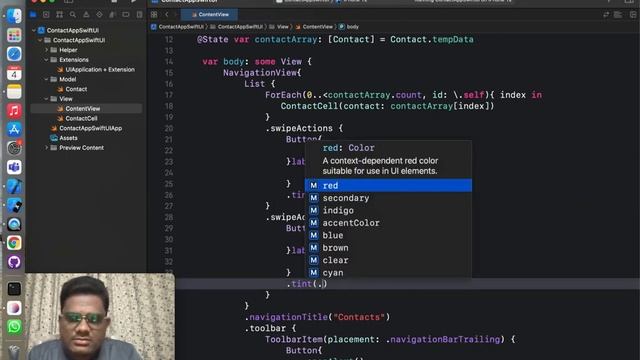Go back with the editor back arrow
This screenshot has width=640, height=360.
click(167, 15)
